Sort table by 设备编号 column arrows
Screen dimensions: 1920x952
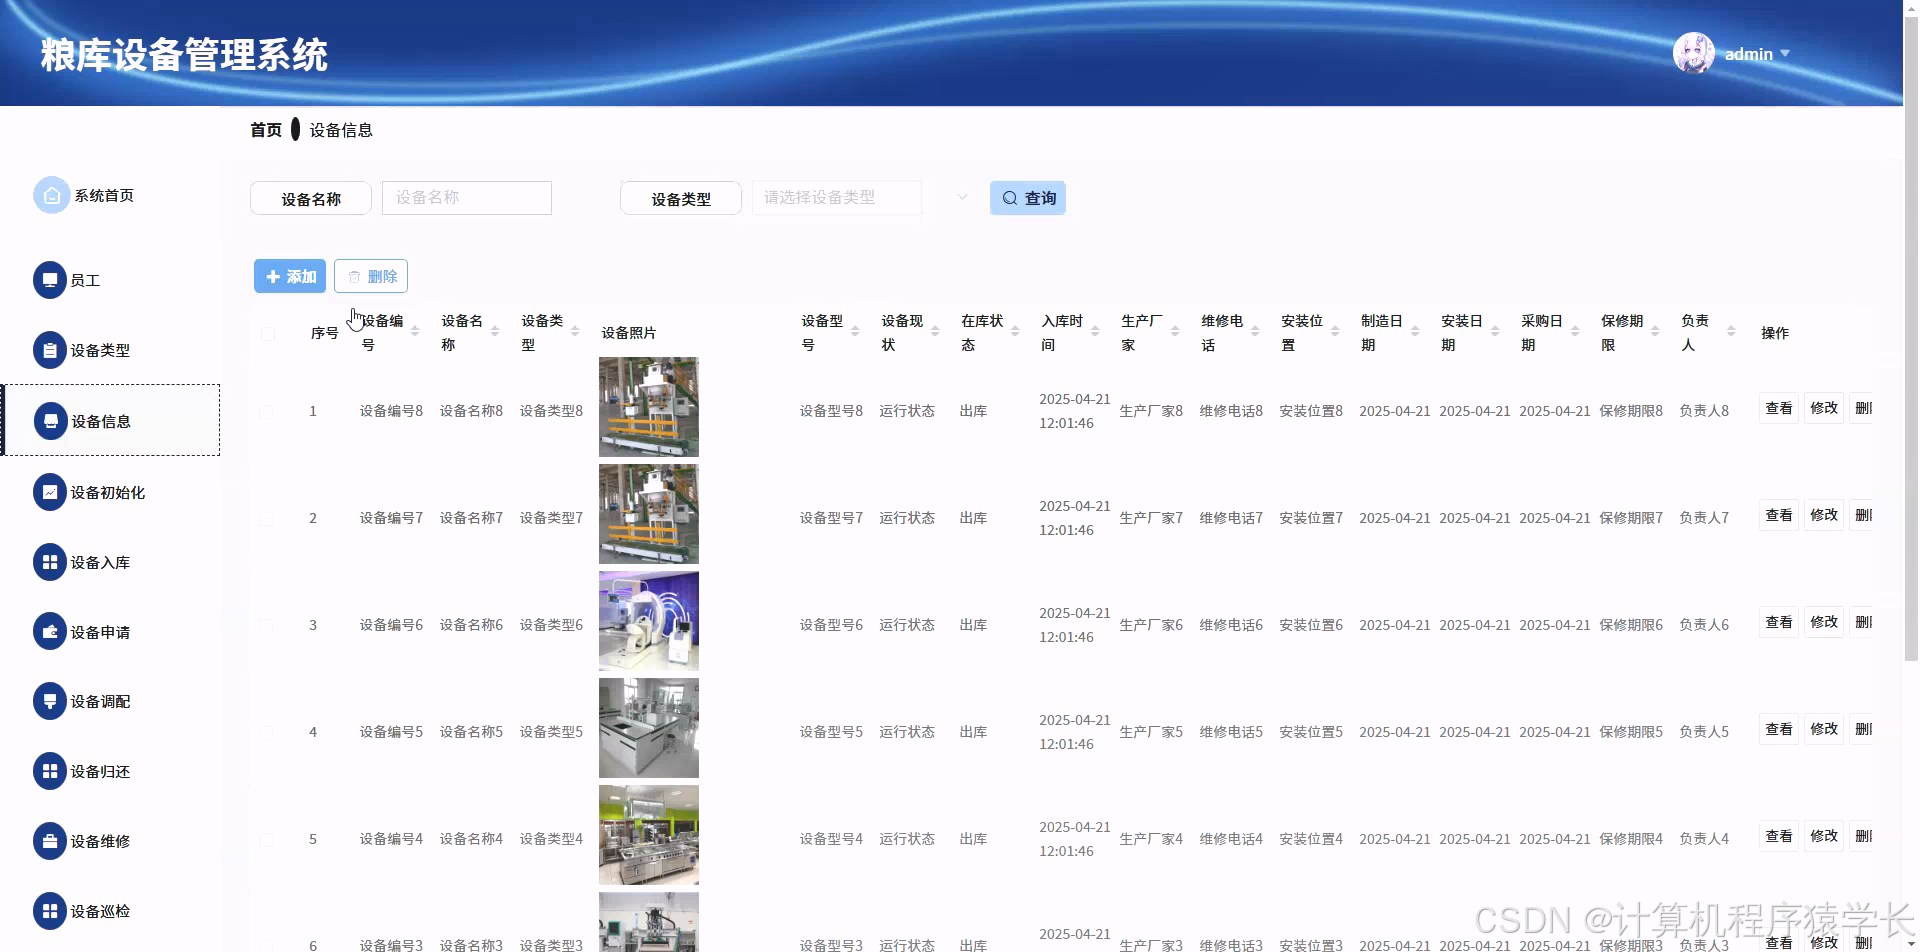415,331
